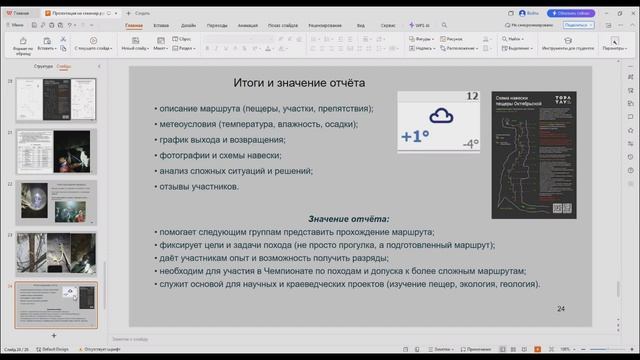This screenshot has height=360, width=640.
Task: Click the blue Upgrade now button
Action: pyautogui.click(x=571, y=13)
